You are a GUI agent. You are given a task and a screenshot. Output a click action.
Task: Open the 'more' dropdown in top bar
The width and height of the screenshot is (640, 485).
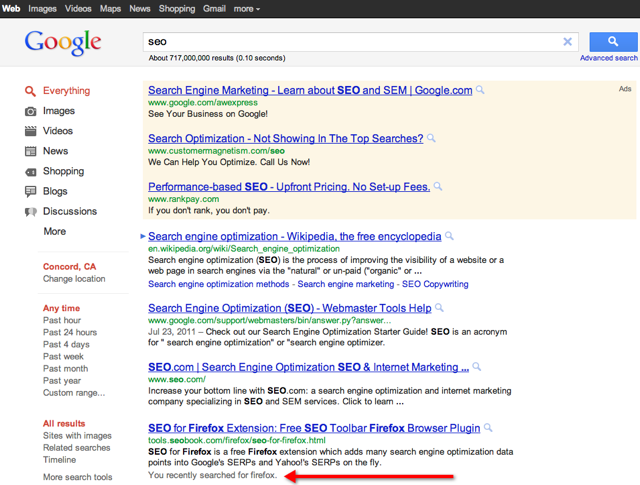pos(246,9)
